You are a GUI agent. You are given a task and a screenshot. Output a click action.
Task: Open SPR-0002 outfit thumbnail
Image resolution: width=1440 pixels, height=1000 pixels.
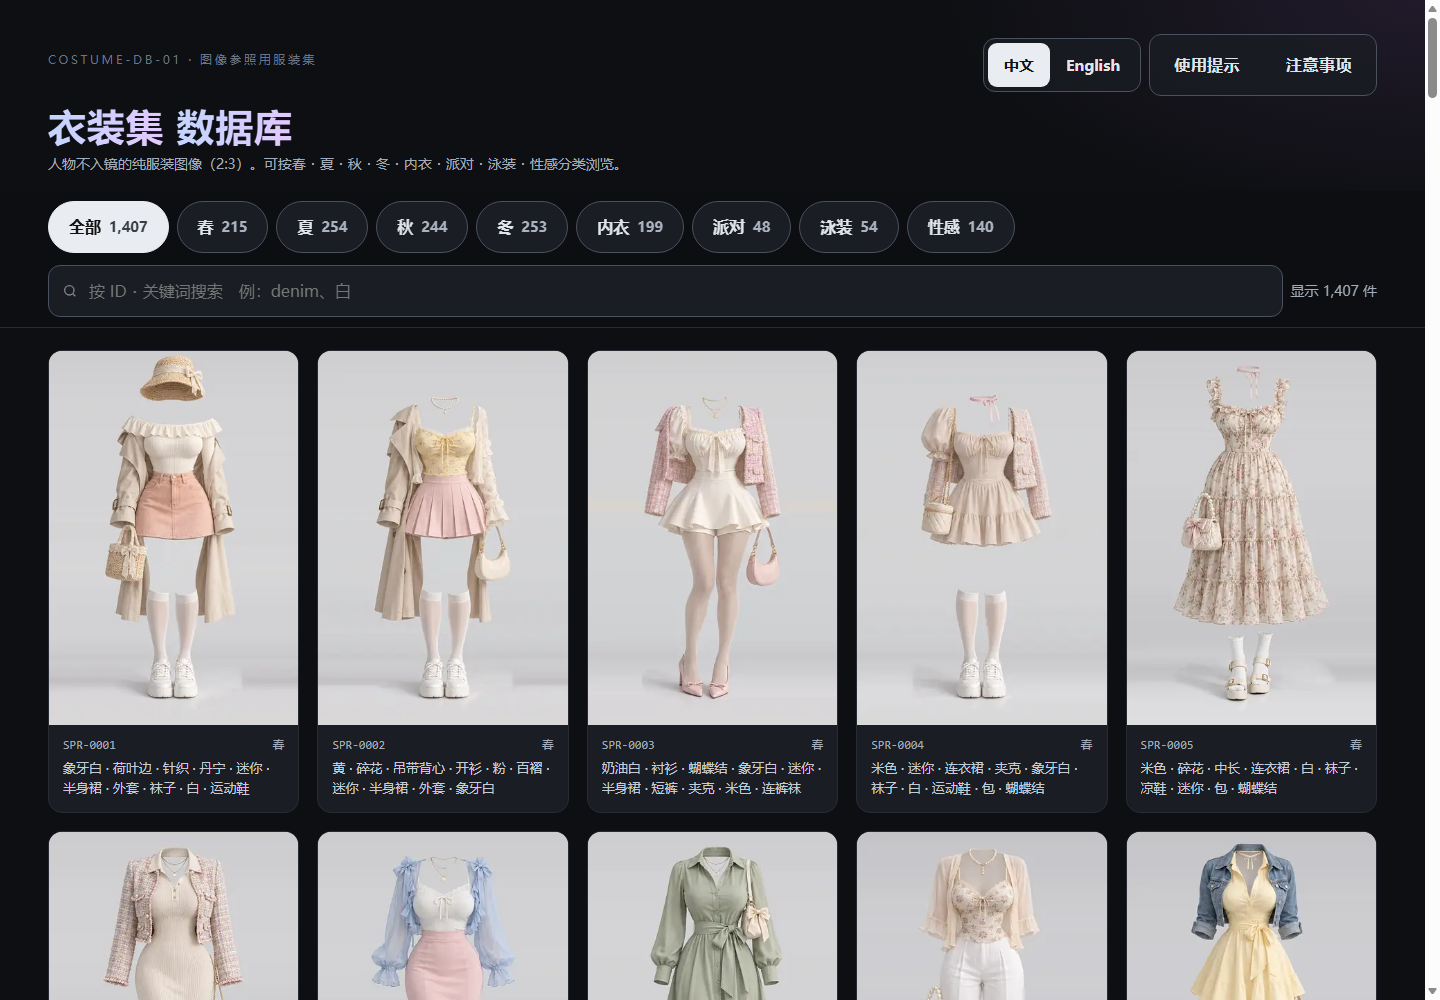coord(443,538)
